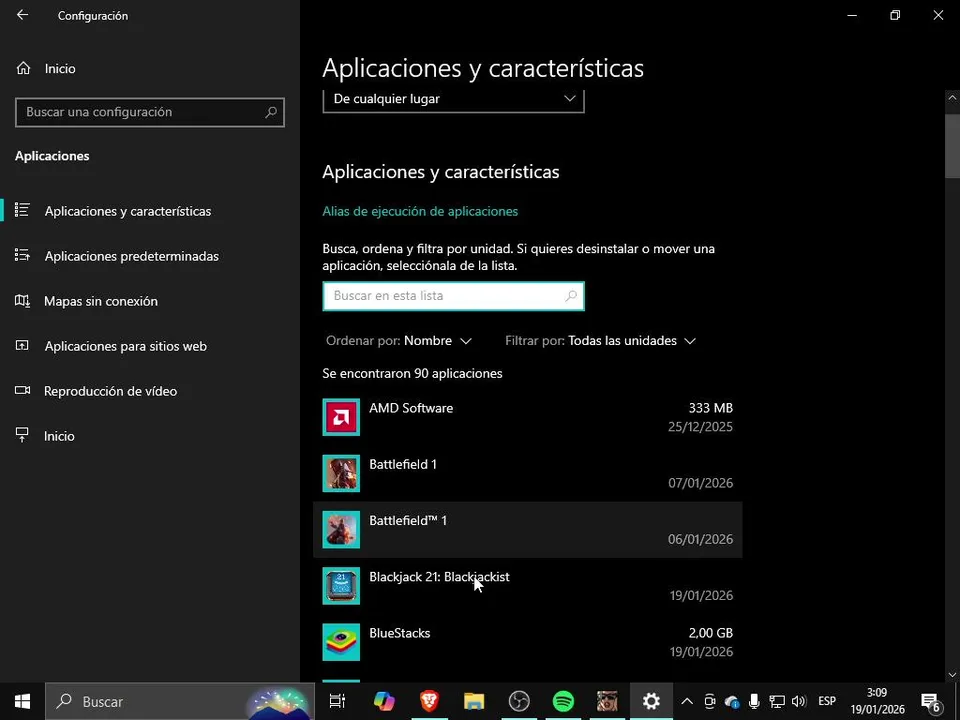Open the OneDrive cloud tray icon
Viewport: 960px width, 720px height.
732,702
